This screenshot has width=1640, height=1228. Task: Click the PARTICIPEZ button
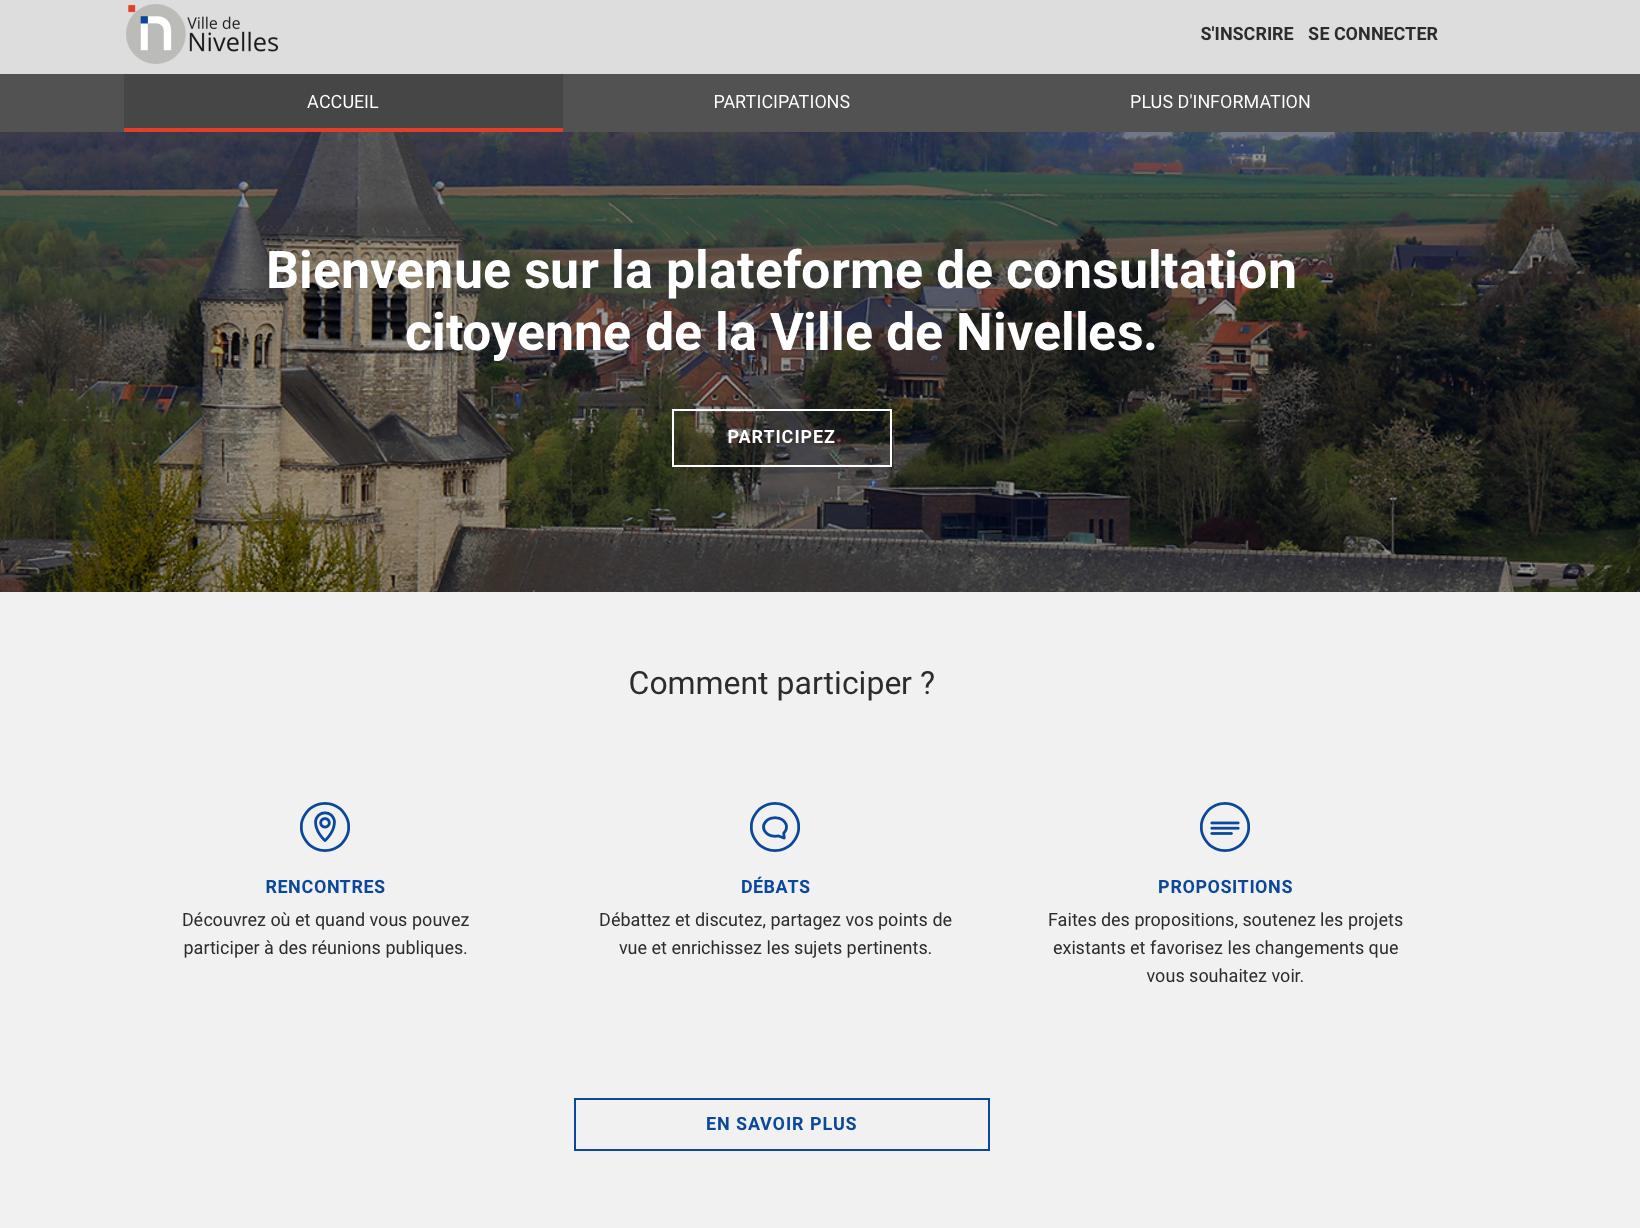click(x=782, y=438)
